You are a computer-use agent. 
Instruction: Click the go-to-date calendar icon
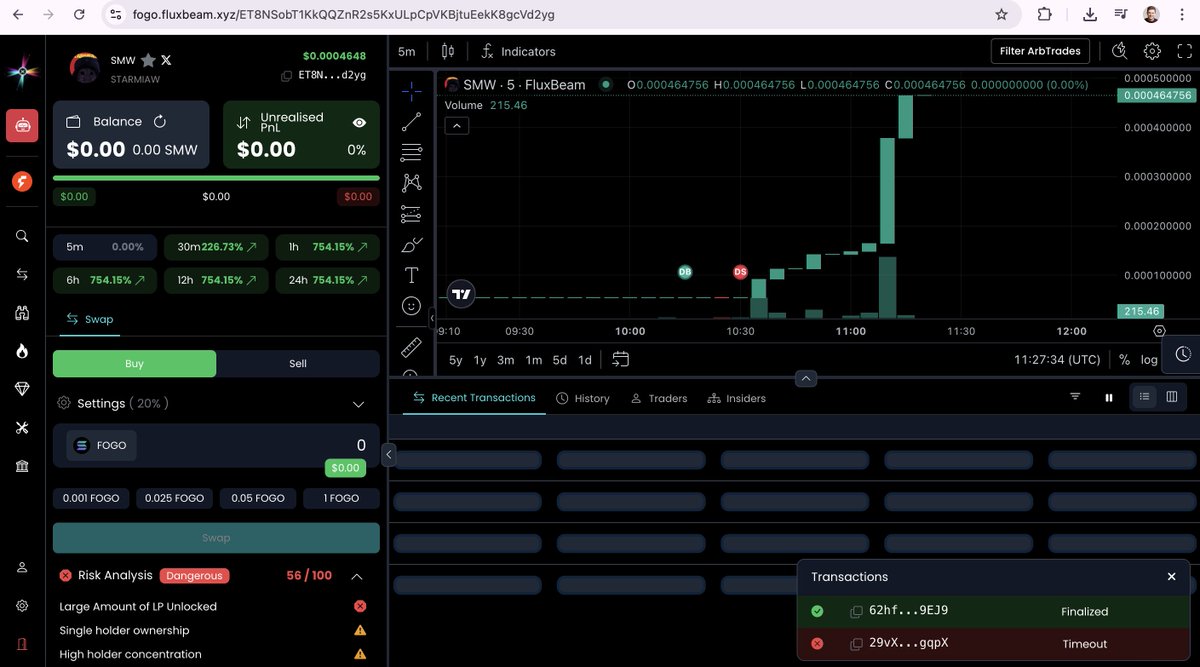click(x=621, y=359)
